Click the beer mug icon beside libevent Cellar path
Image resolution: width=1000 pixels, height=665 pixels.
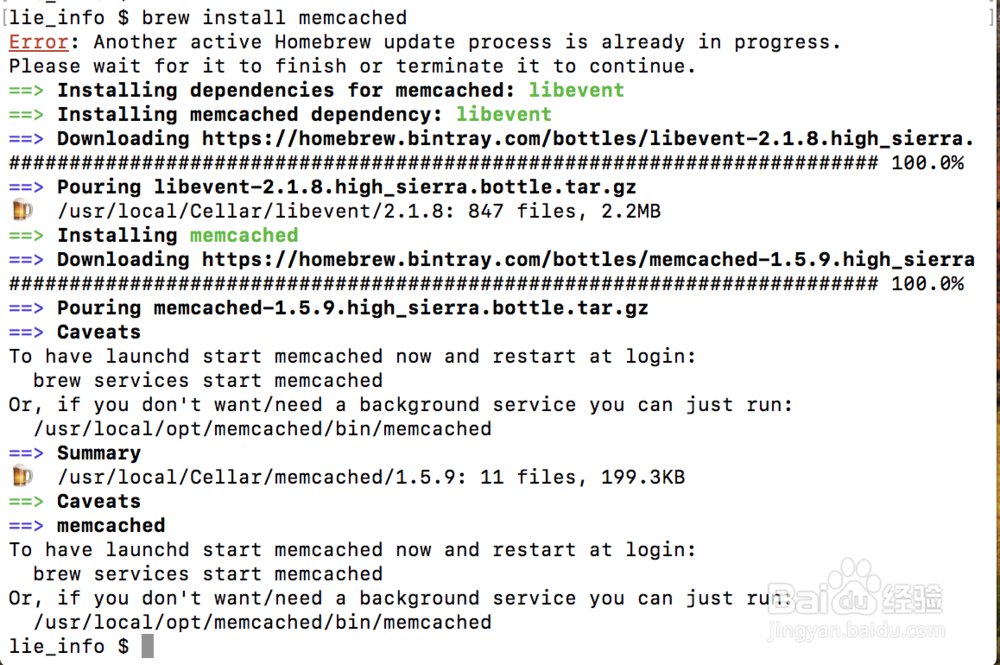[22, 210]
